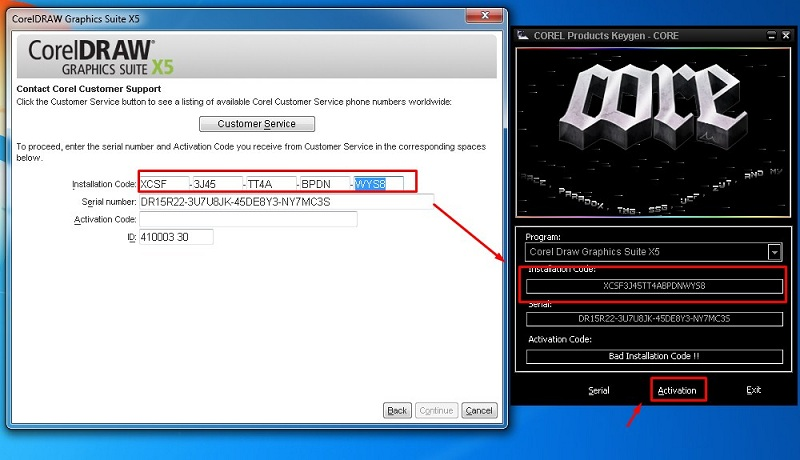The width and height of the screenshot is (800, 460).
Task: Click the keygen Installation Code text box
Action: [654, 287]
